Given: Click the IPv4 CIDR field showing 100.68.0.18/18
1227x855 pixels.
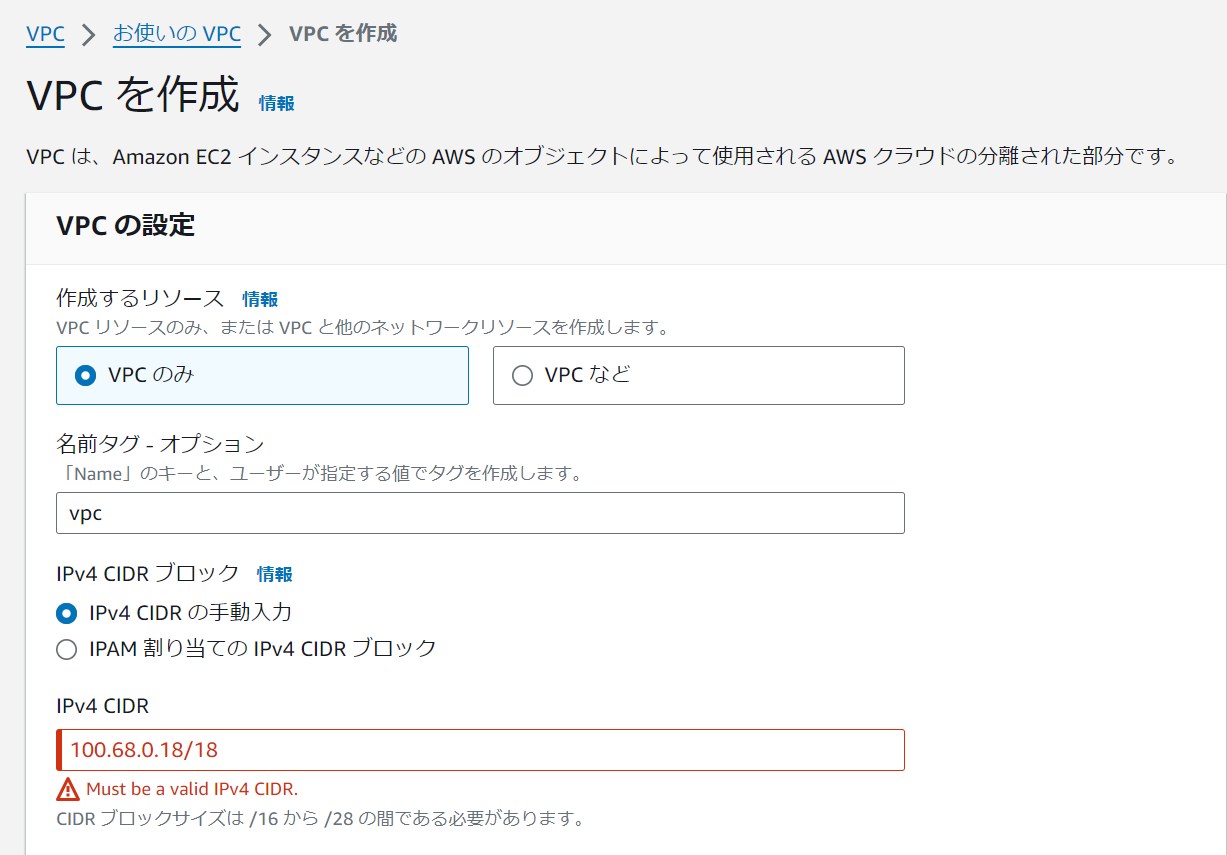Looking at the screenshot, I should (480, 750).
